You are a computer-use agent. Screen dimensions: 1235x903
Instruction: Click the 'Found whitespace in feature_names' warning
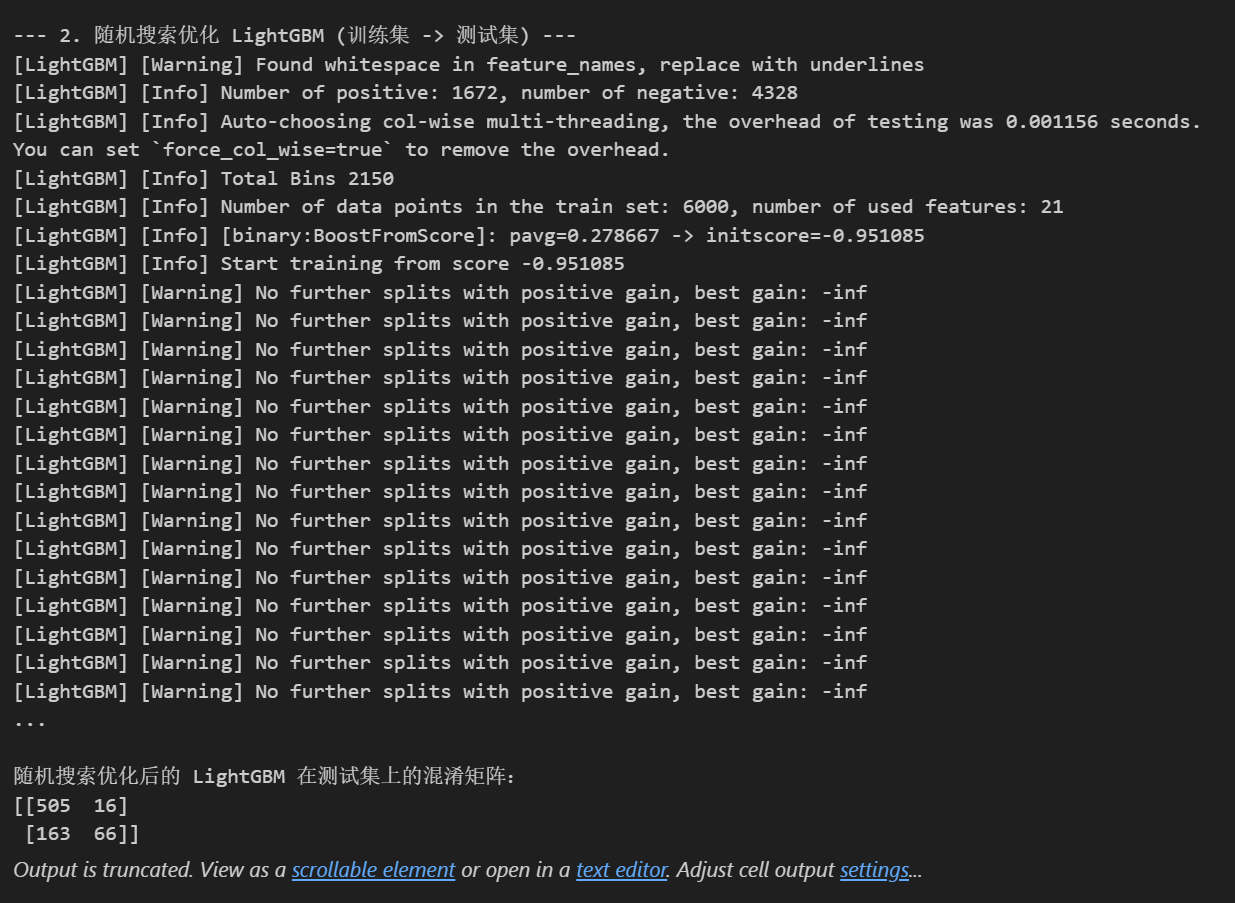[x=468, y=65]
